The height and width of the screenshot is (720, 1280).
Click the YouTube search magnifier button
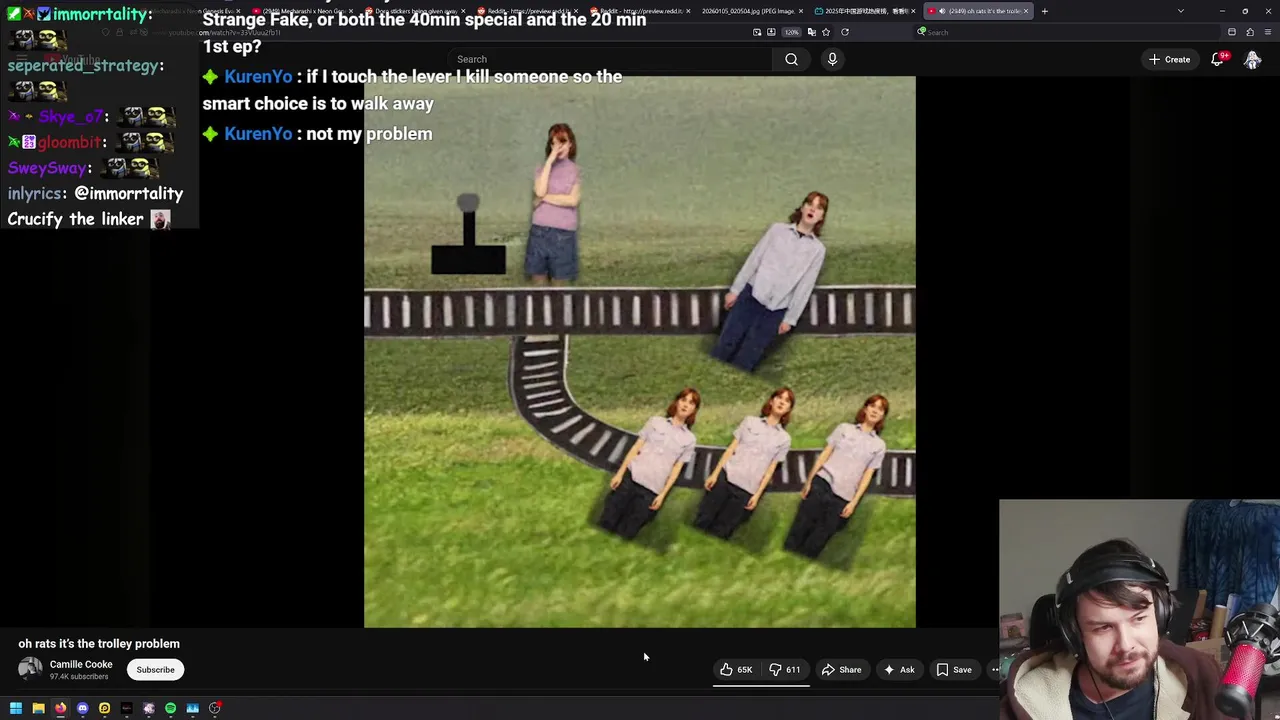coord(791,59)
